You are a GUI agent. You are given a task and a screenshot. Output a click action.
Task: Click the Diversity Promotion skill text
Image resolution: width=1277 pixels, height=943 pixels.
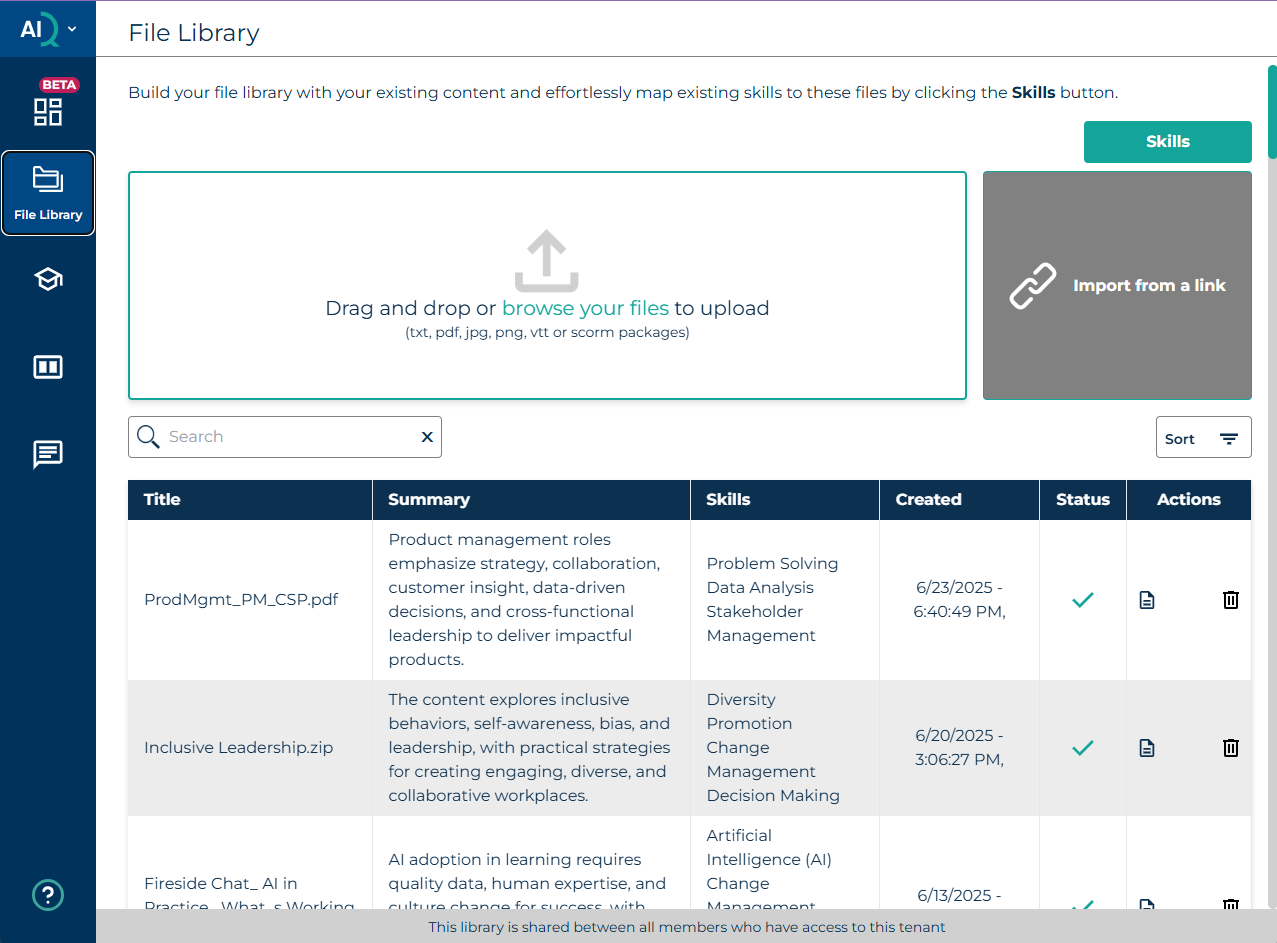pyautogui.click(x=749, y=712)
